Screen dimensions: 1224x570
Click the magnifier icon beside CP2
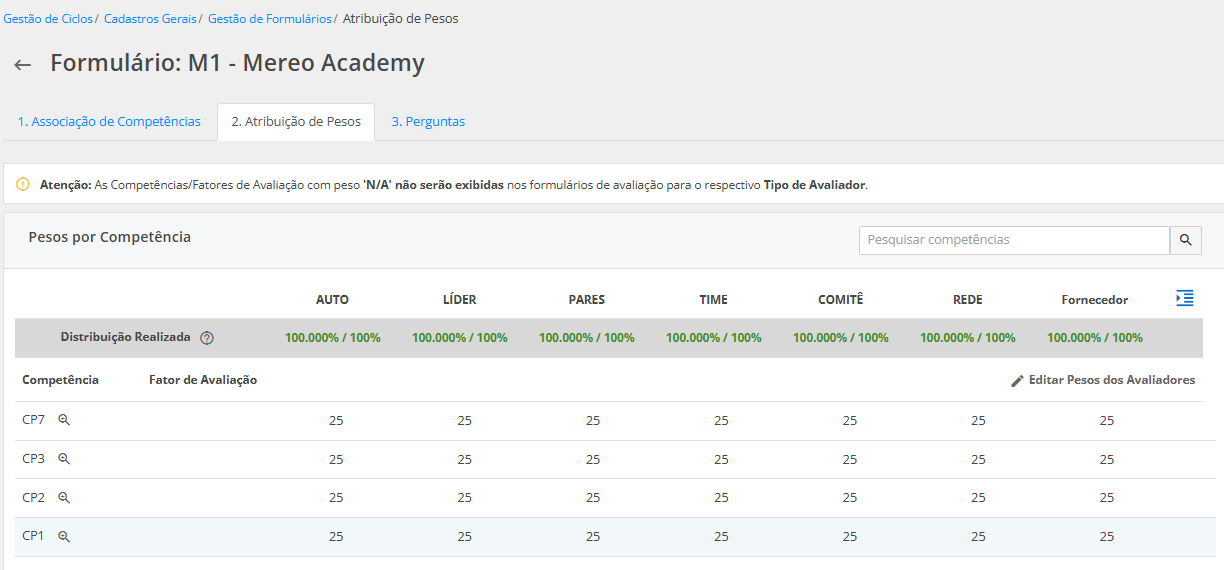(x=64, y=498)
